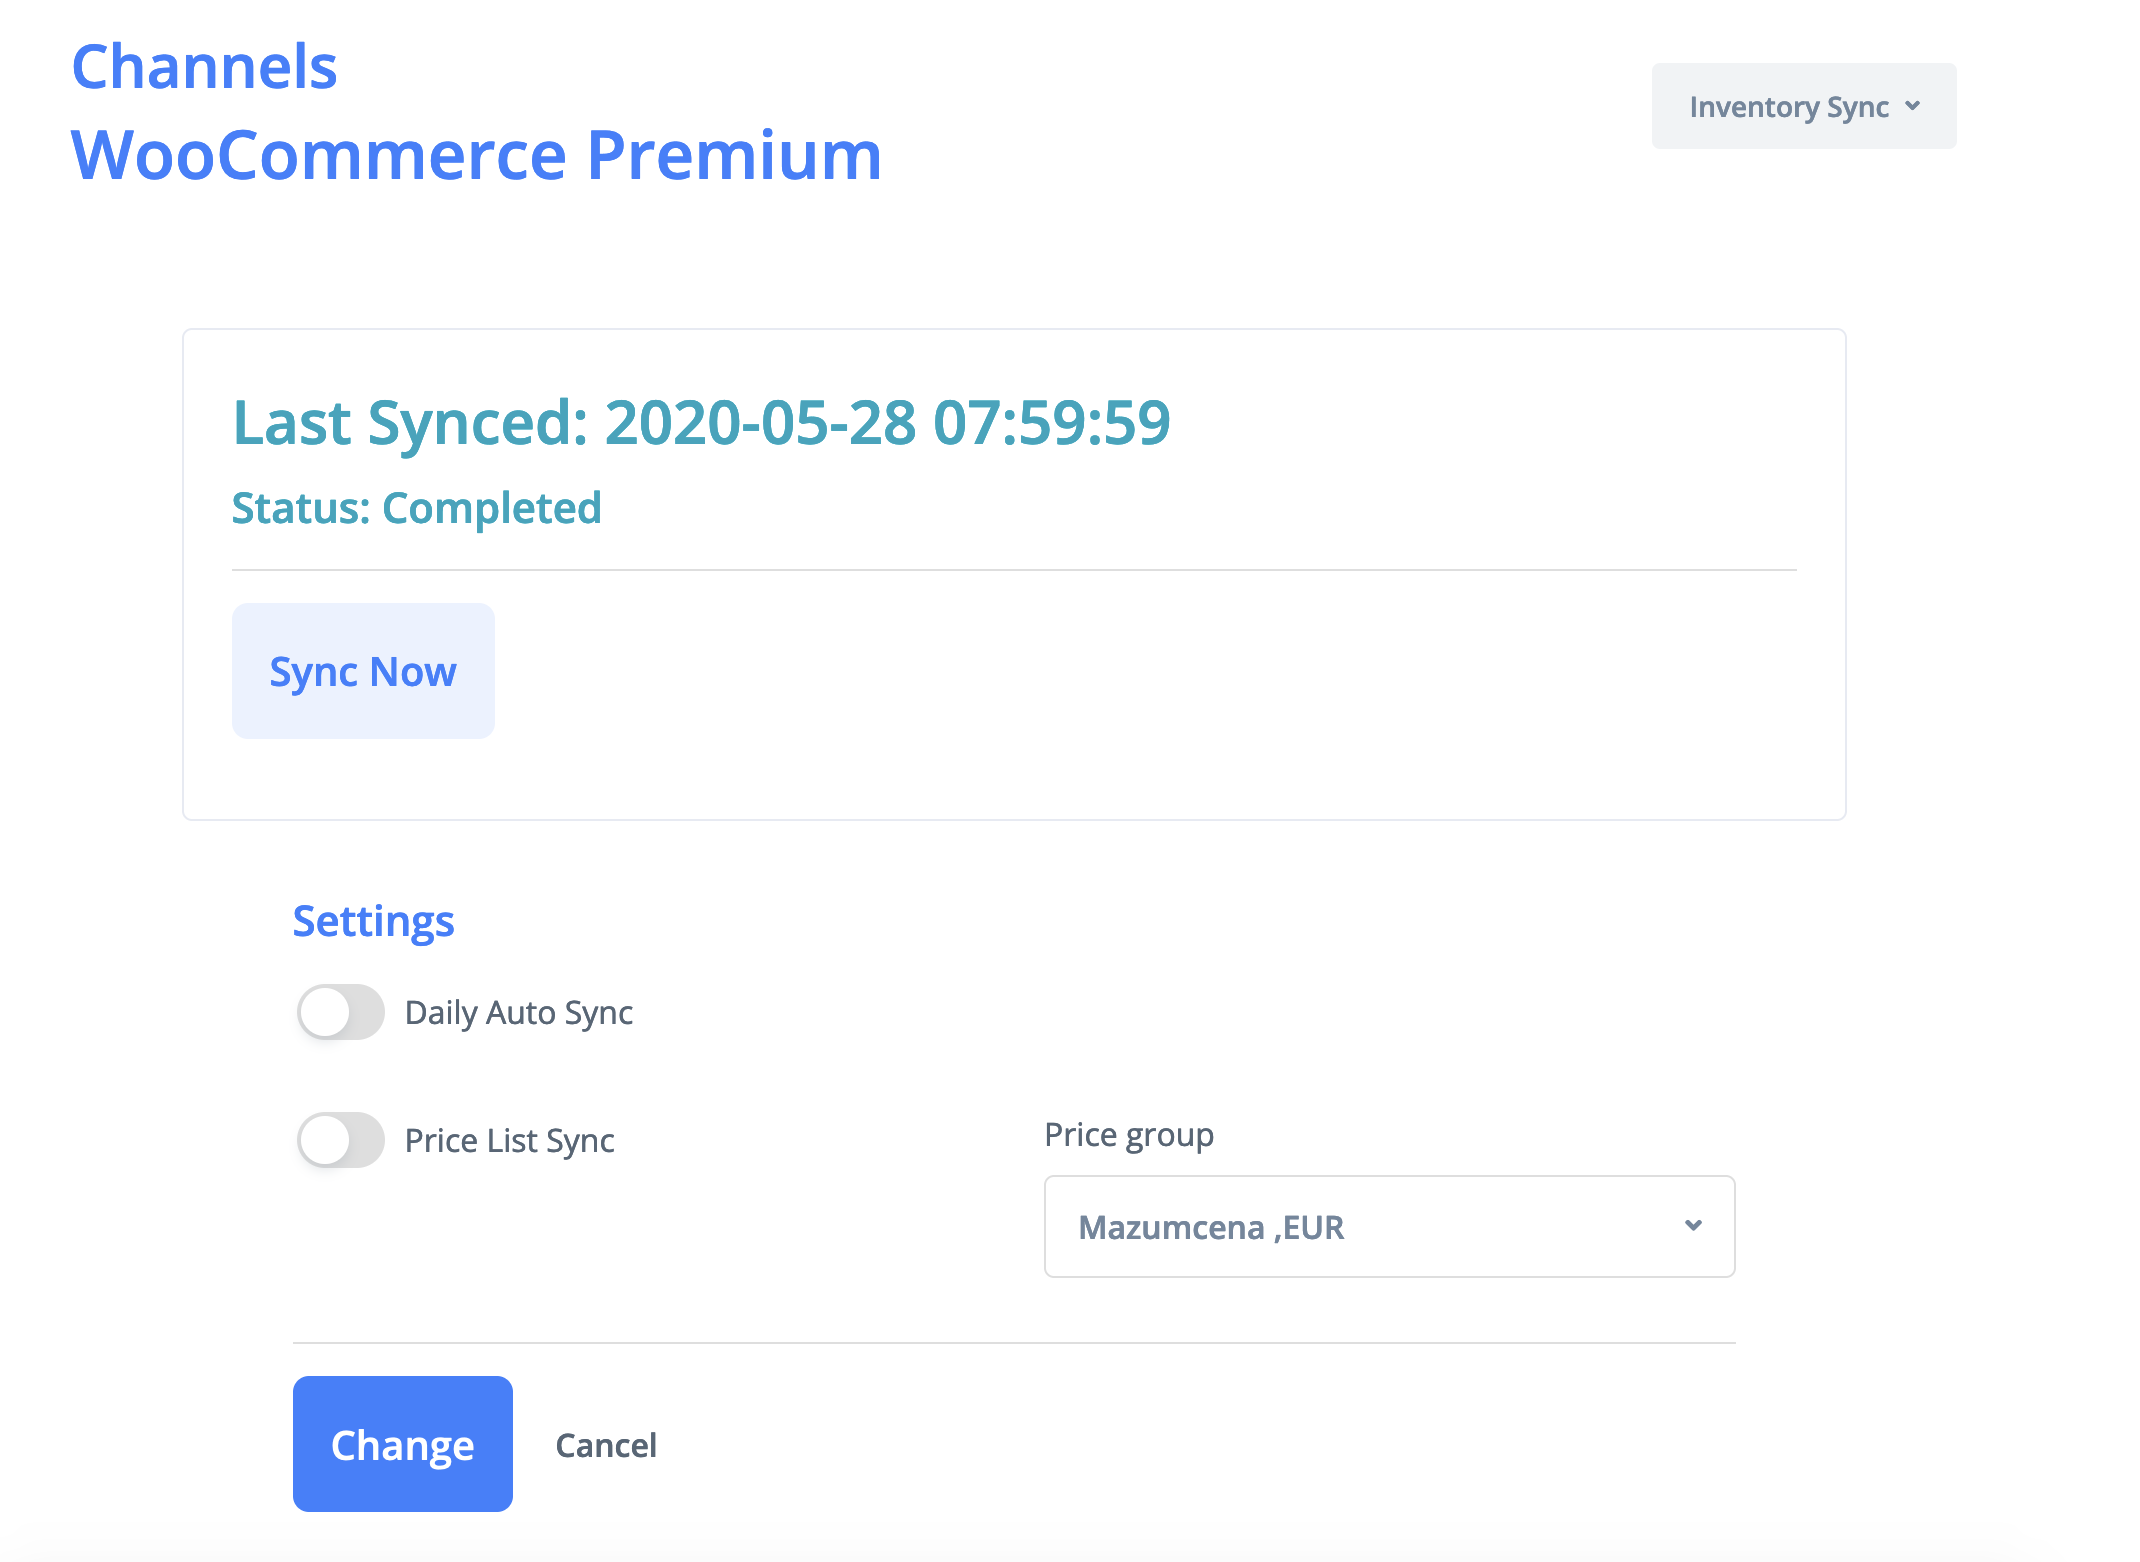
Task: Click the Settings section heading
Action: pos(373,921)
